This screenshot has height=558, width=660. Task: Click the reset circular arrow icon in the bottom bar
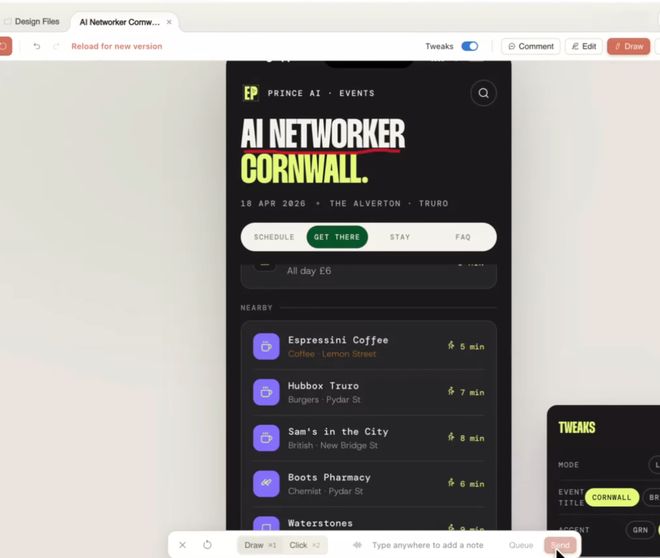point(207,545)
